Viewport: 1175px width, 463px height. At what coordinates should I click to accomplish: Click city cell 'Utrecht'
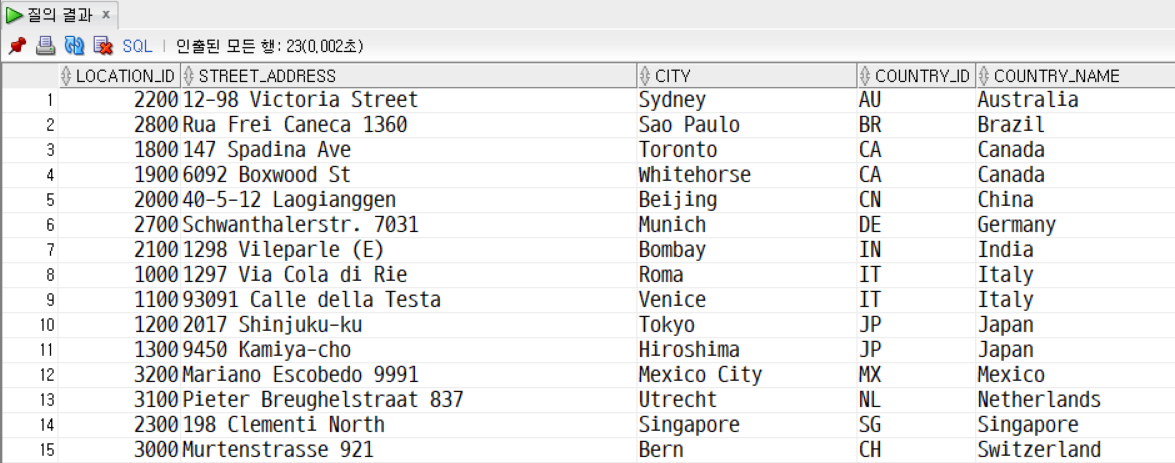click(x=746, y=400)
